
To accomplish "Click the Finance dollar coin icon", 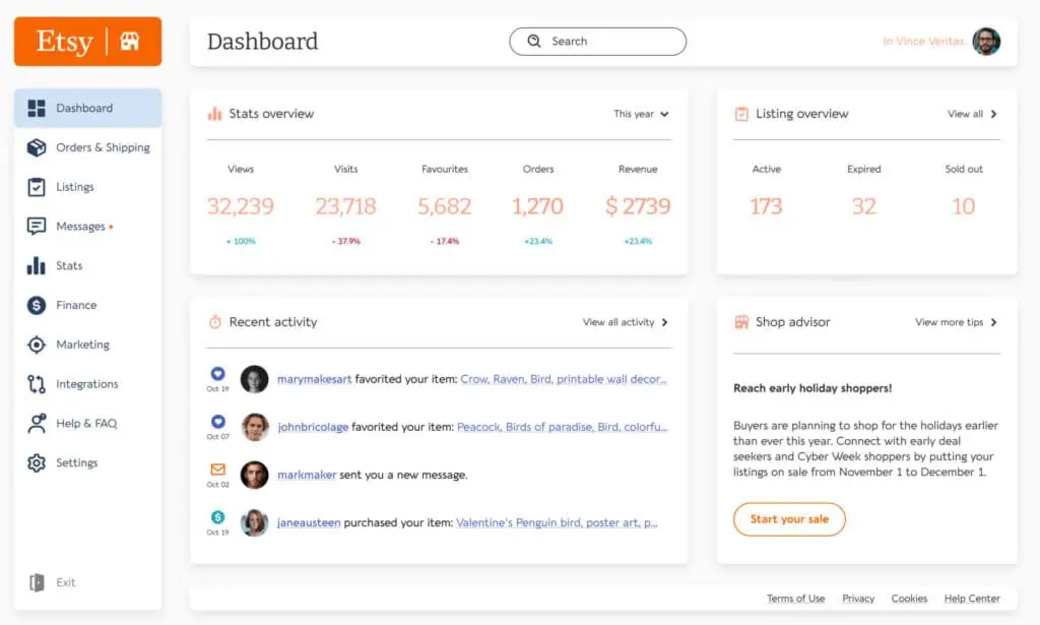I will [x=36, y=305].
